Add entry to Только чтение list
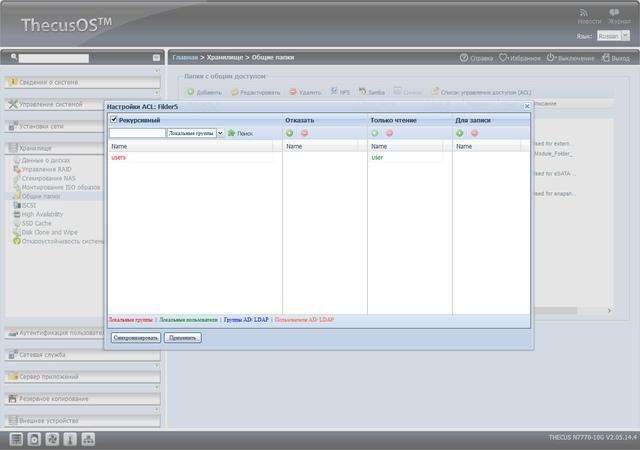640x450 pixels. [x=375, y=133]
